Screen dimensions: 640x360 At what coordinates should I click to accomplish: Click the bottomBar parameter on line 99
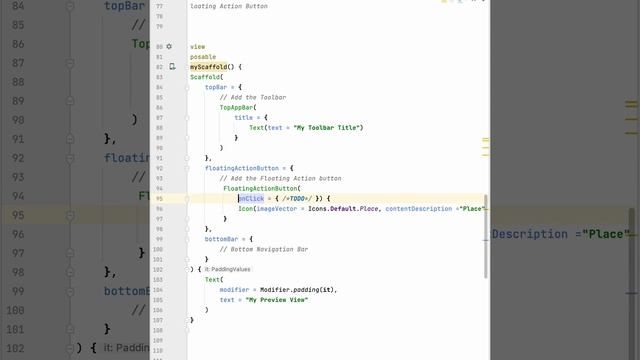[x=222, y=239]
